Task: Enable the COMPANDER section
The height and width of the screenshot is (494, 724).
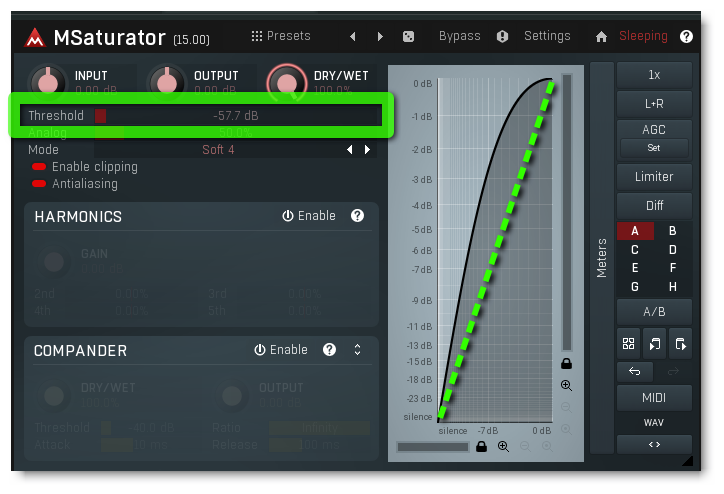Action: pos(281,350)
